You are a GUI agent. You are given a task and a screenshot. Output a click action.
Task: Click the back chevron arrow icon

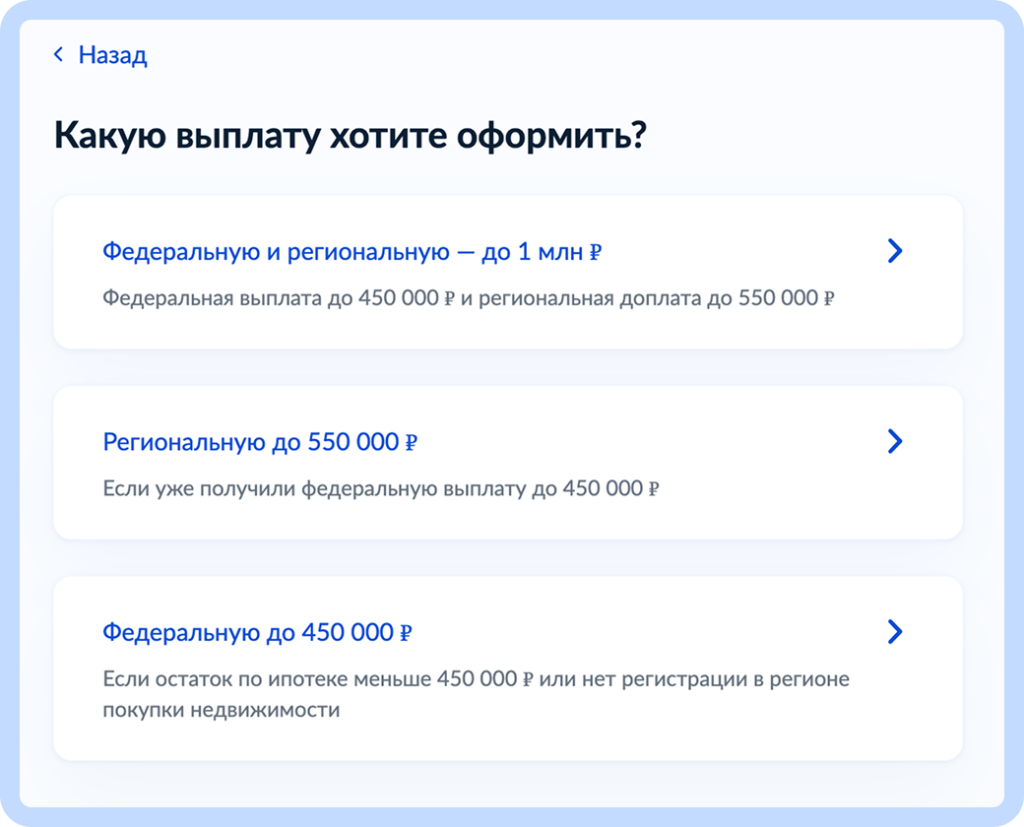[x=59, y=55]
